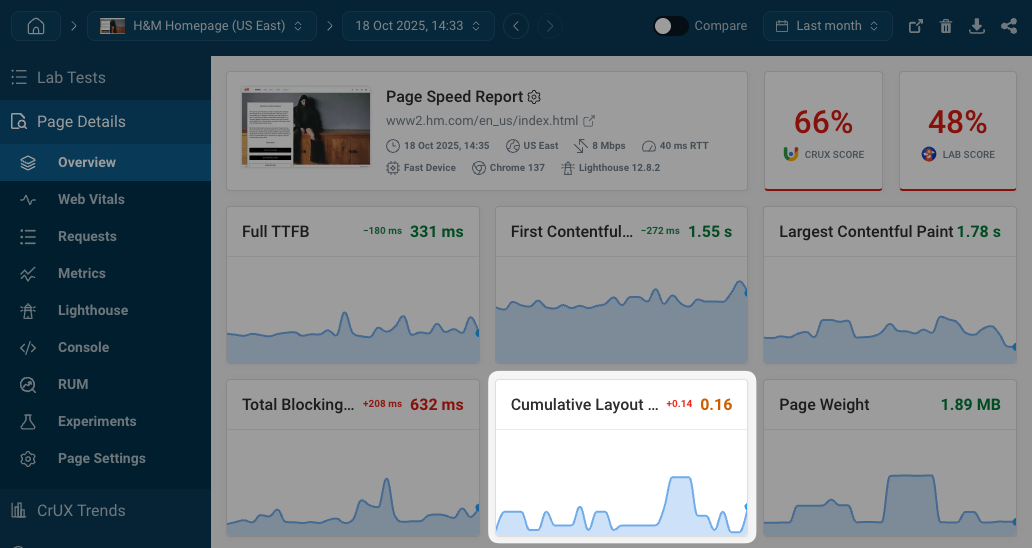Open the Web Vitals section

point(105,199)
